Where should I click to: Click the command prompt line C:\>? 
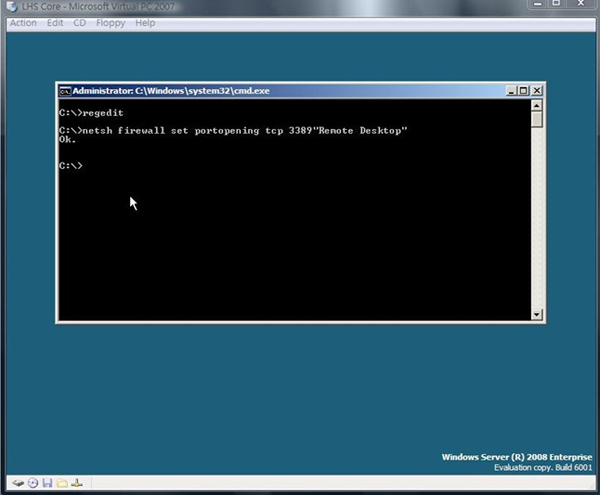[x=70, y=165]
